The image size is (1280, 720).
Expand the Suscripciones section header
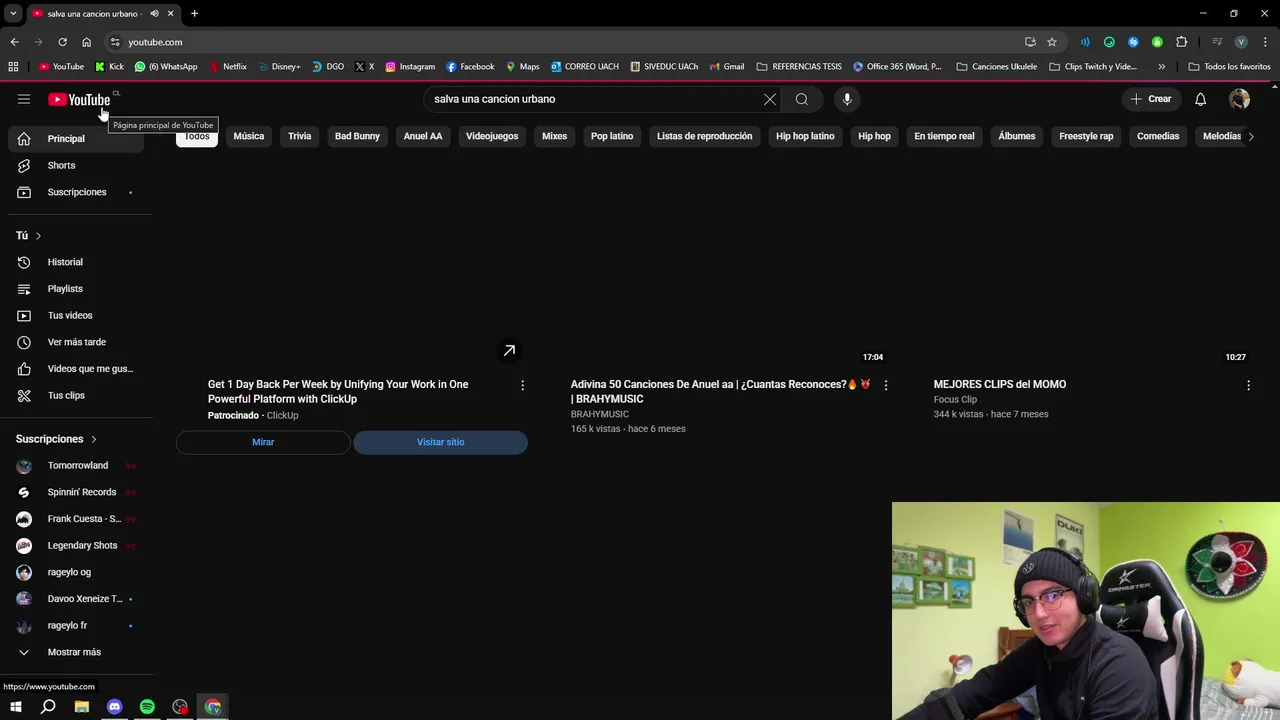[56, 439]
